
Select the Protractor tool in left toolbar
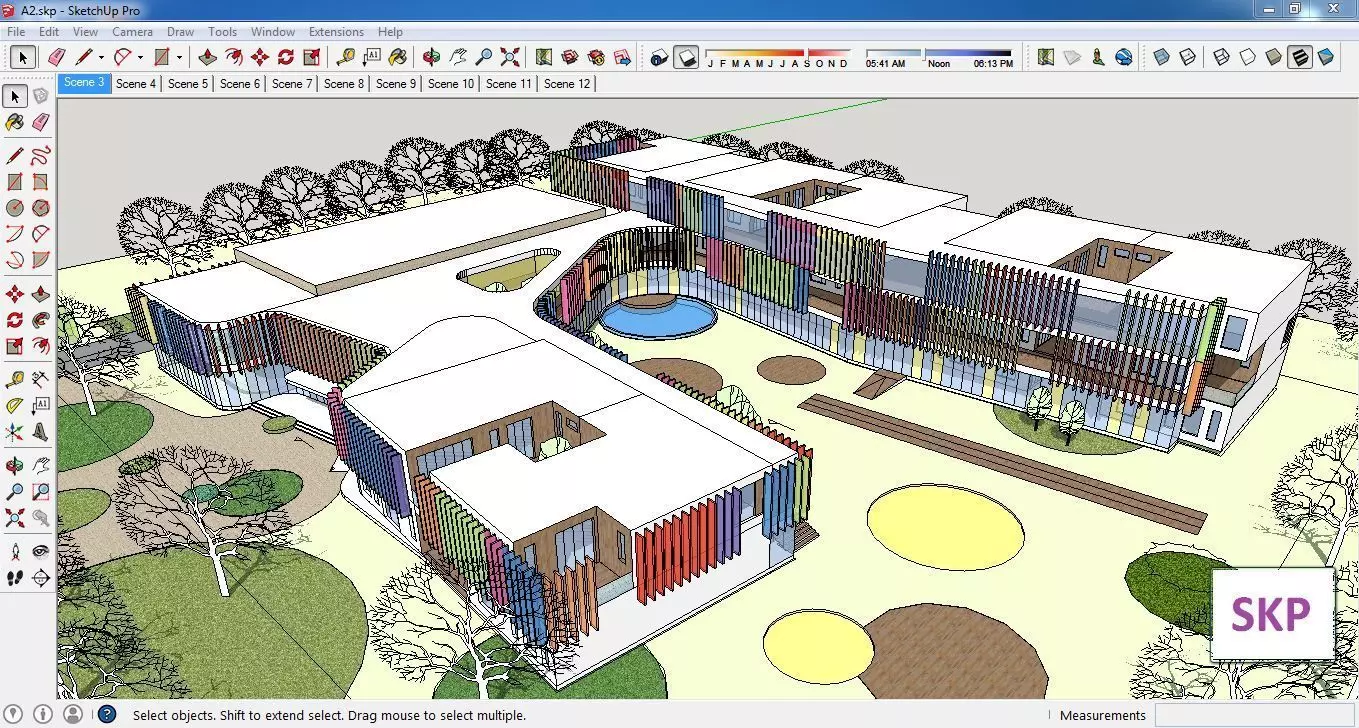pyautogui.click(x=14, y=406)
